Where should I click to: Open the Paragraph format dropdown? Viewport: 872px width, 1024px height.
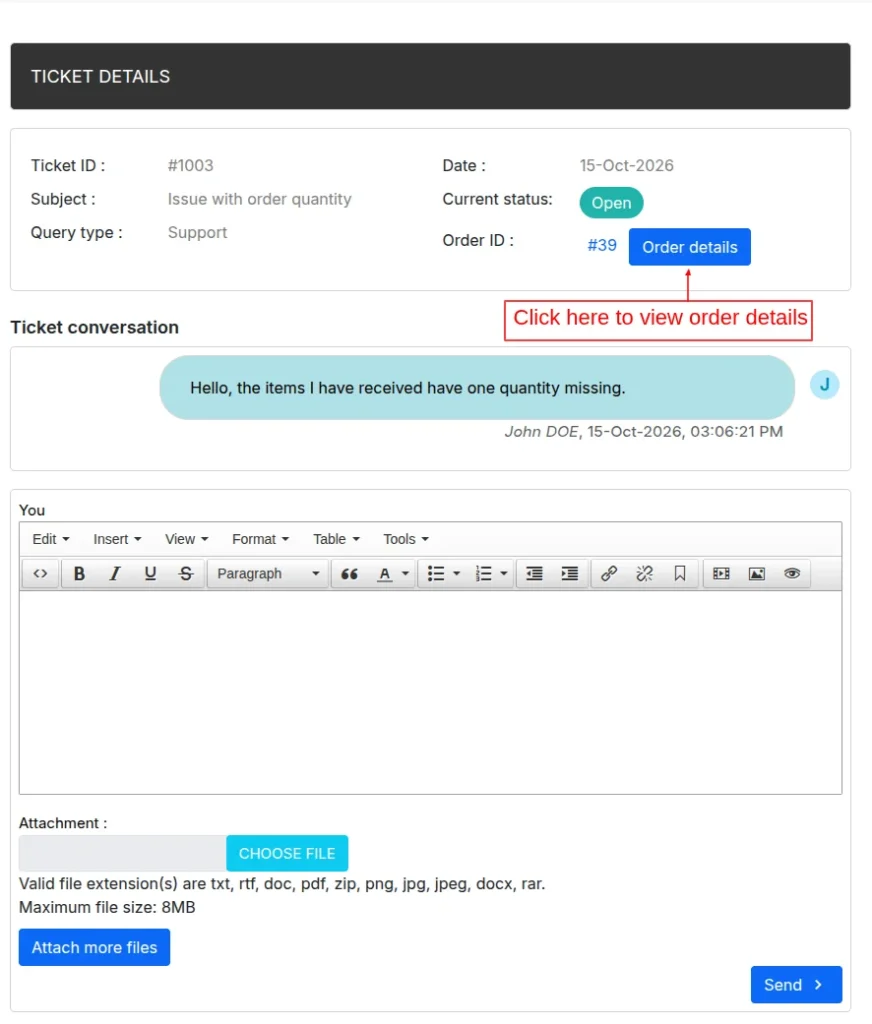[x=268, y=573]
